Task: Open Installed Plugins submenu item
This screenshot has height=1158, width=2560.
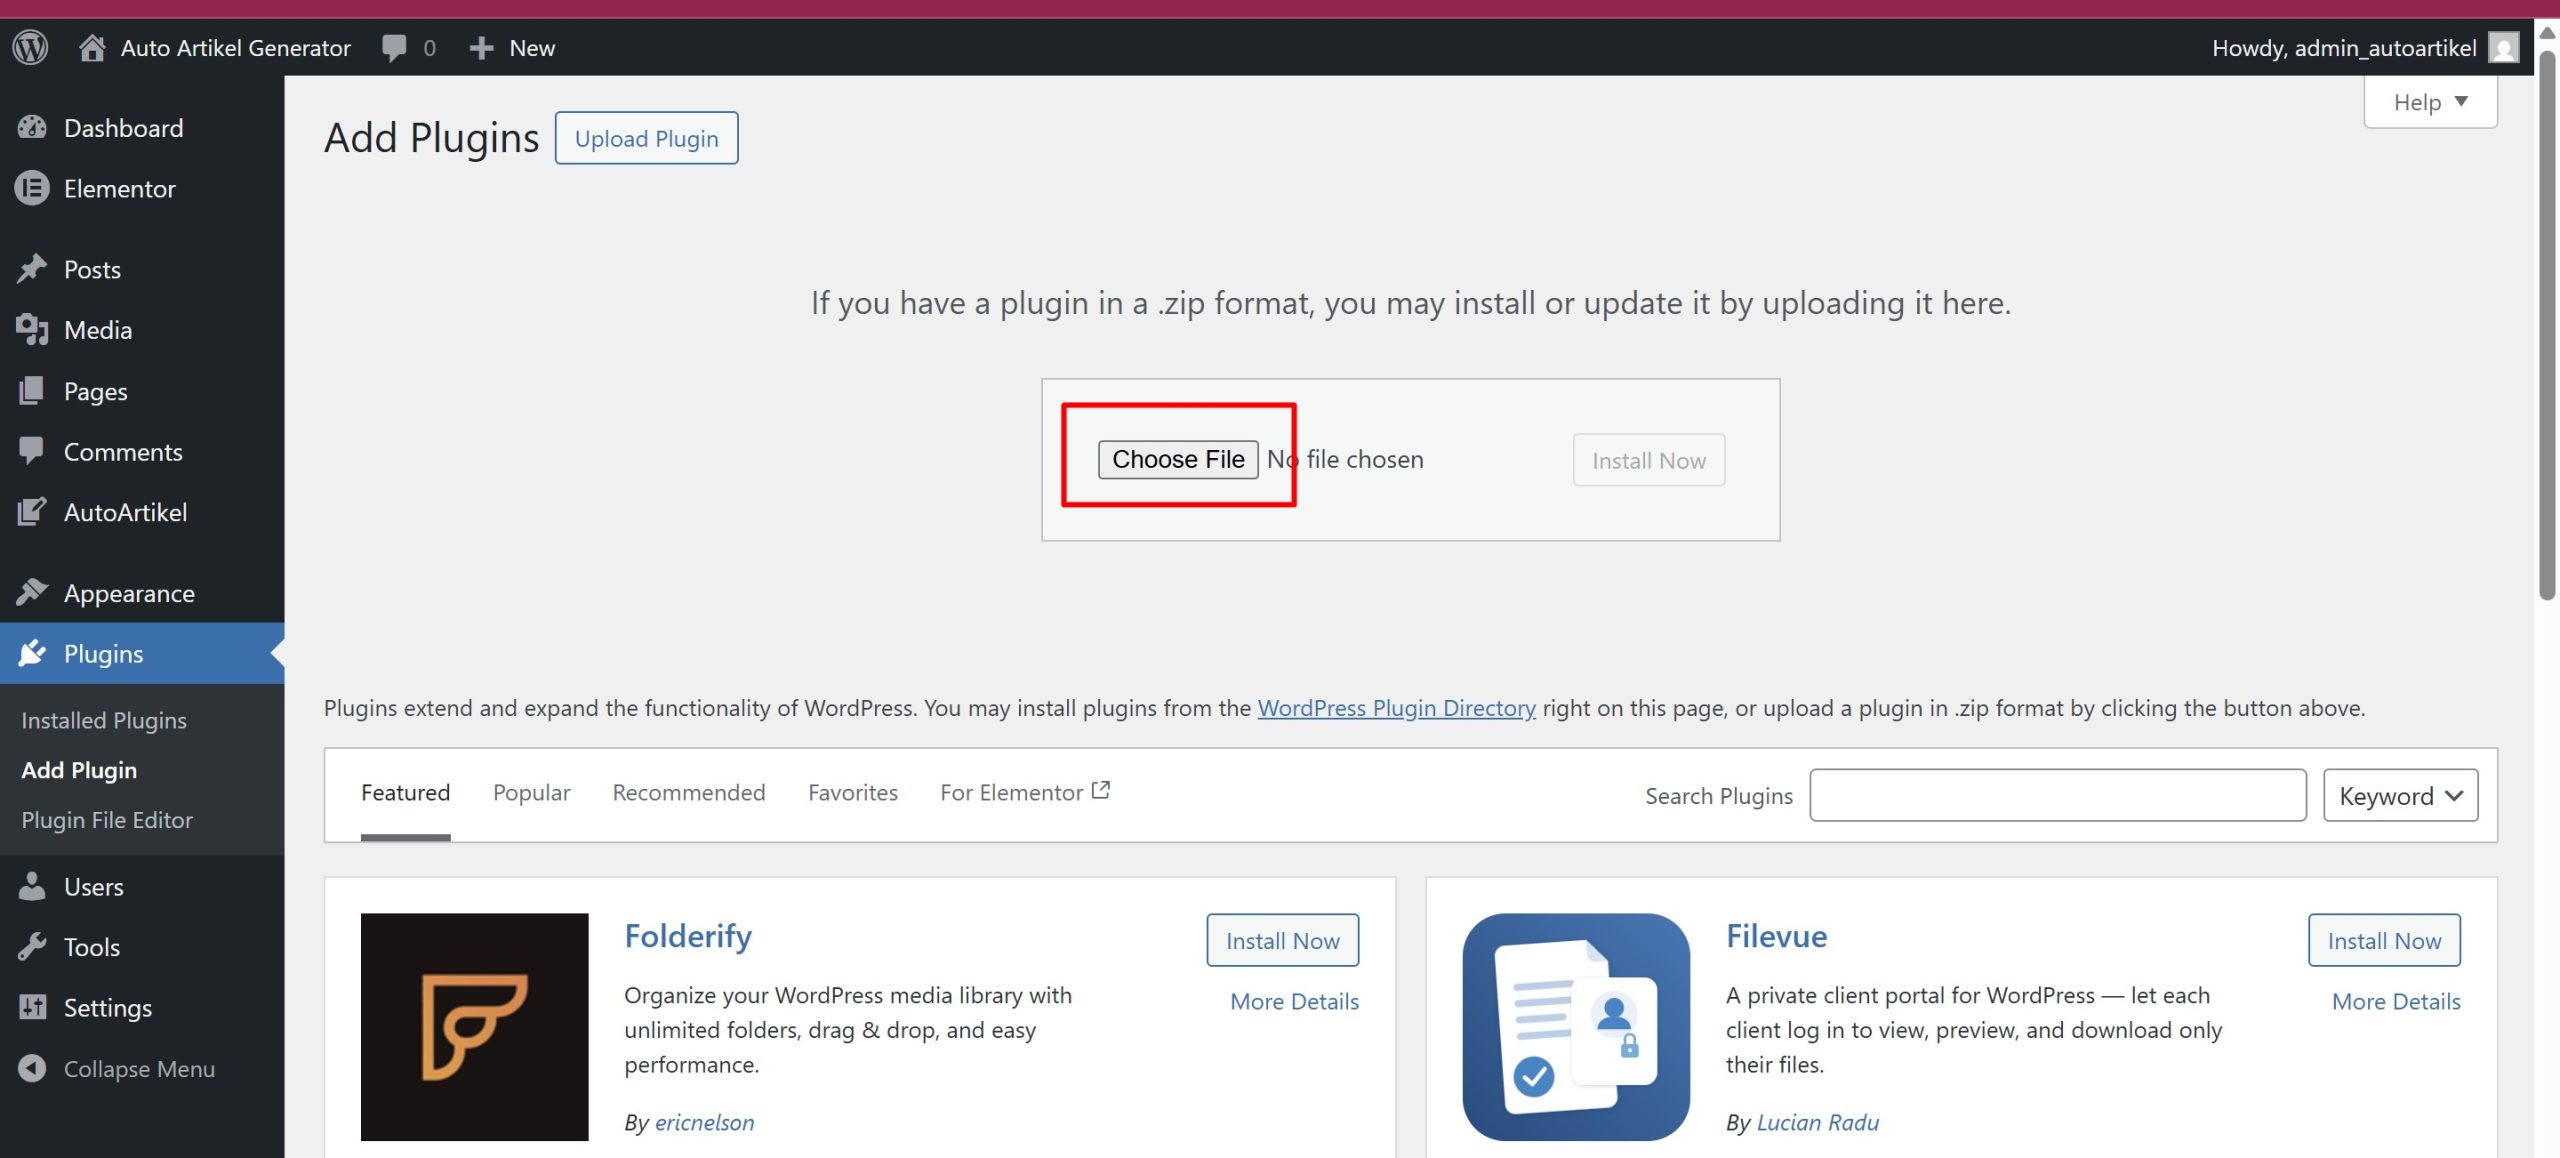Action: [104, 720]
